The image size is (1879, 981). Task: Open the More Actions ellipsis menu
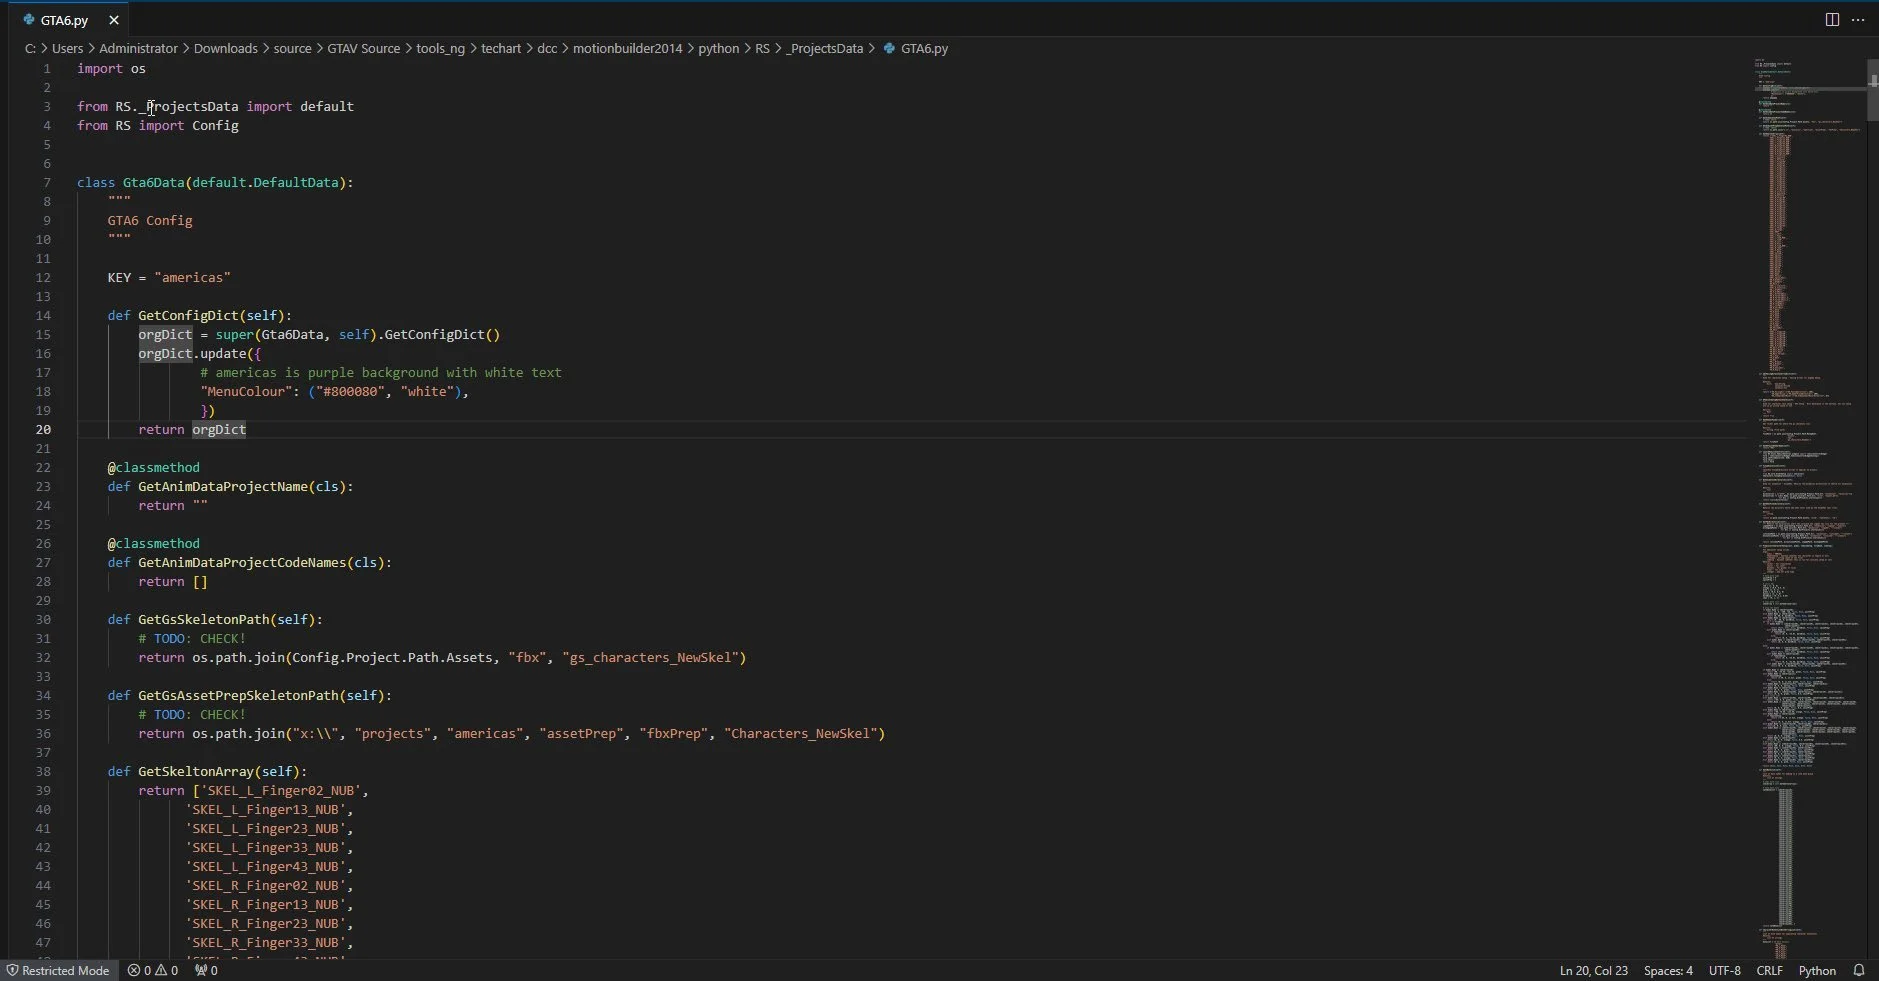(x=1858, y=20)
